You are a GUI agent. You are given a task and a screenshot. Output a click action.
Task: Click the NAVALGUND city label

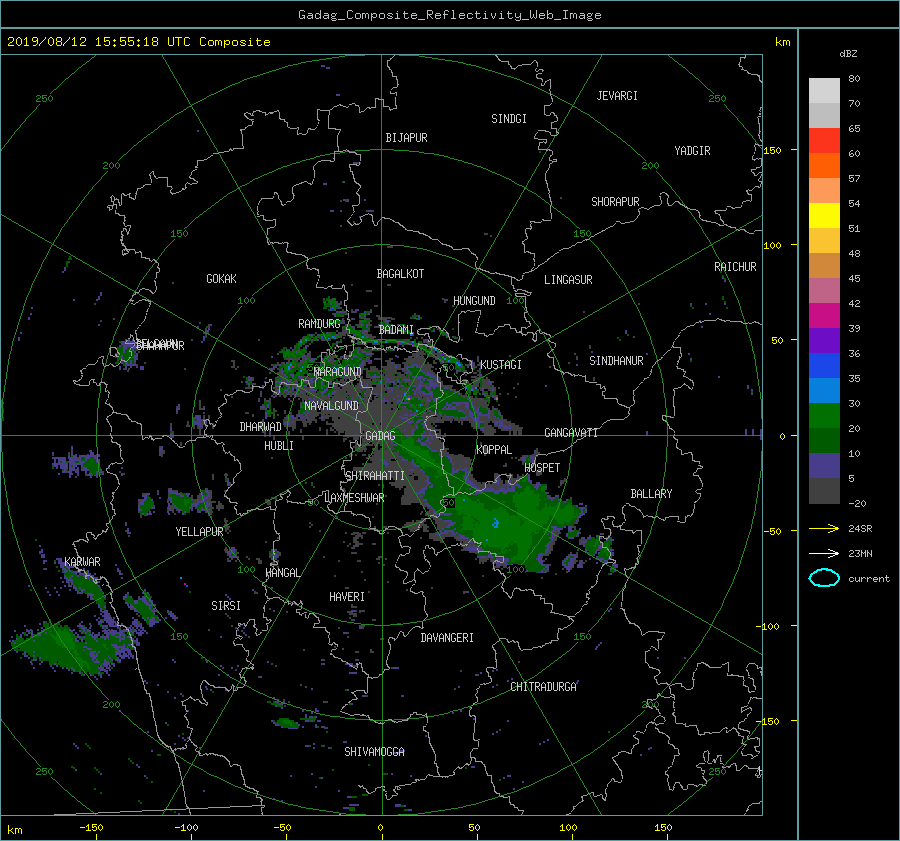[x=331, y=406]
